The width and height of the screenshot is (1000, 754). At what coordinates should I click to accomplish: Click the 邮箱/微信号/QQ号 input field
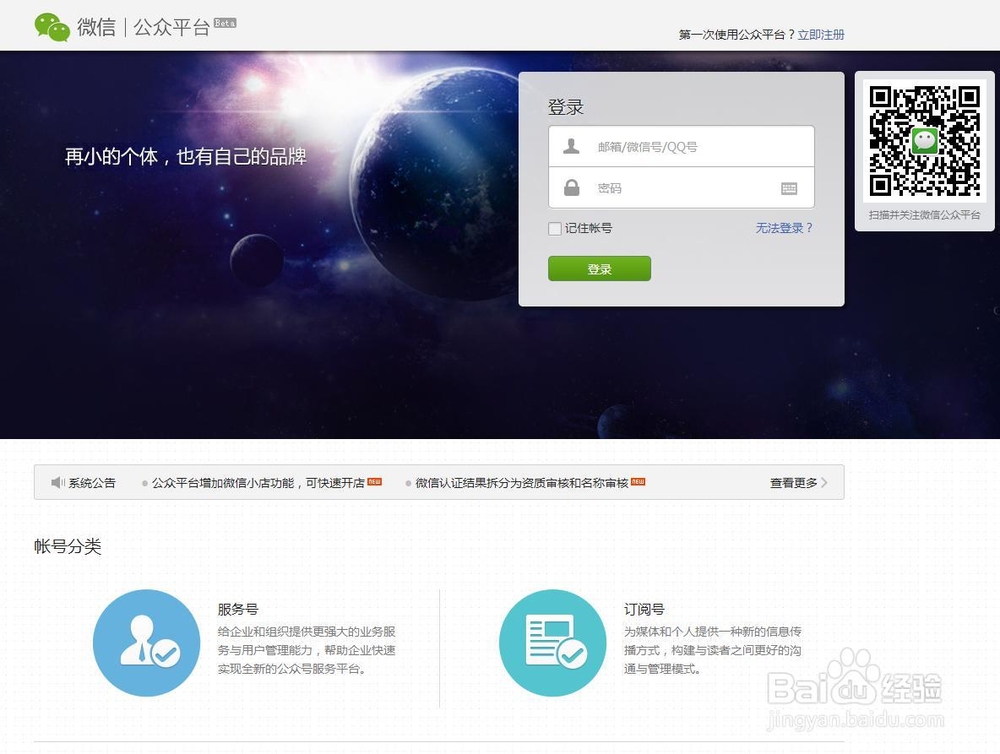click(681, 147)
